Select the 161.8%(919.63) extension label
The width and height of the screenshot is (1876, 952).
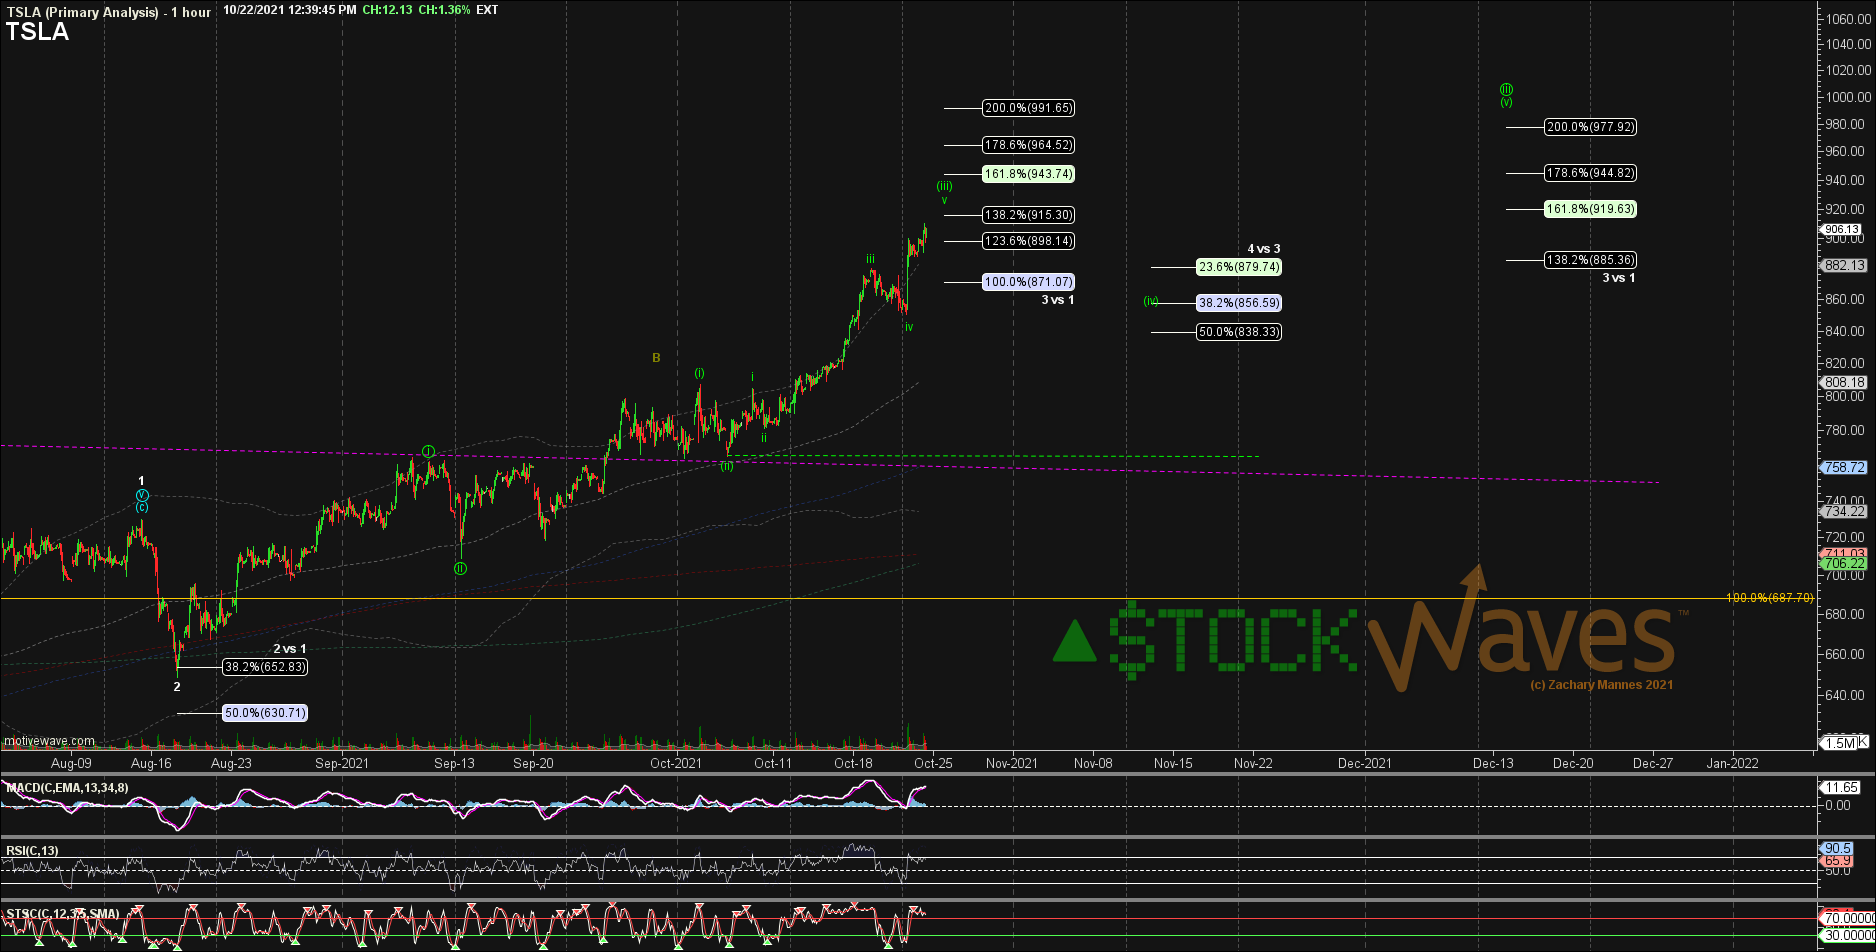[1591, 209]
